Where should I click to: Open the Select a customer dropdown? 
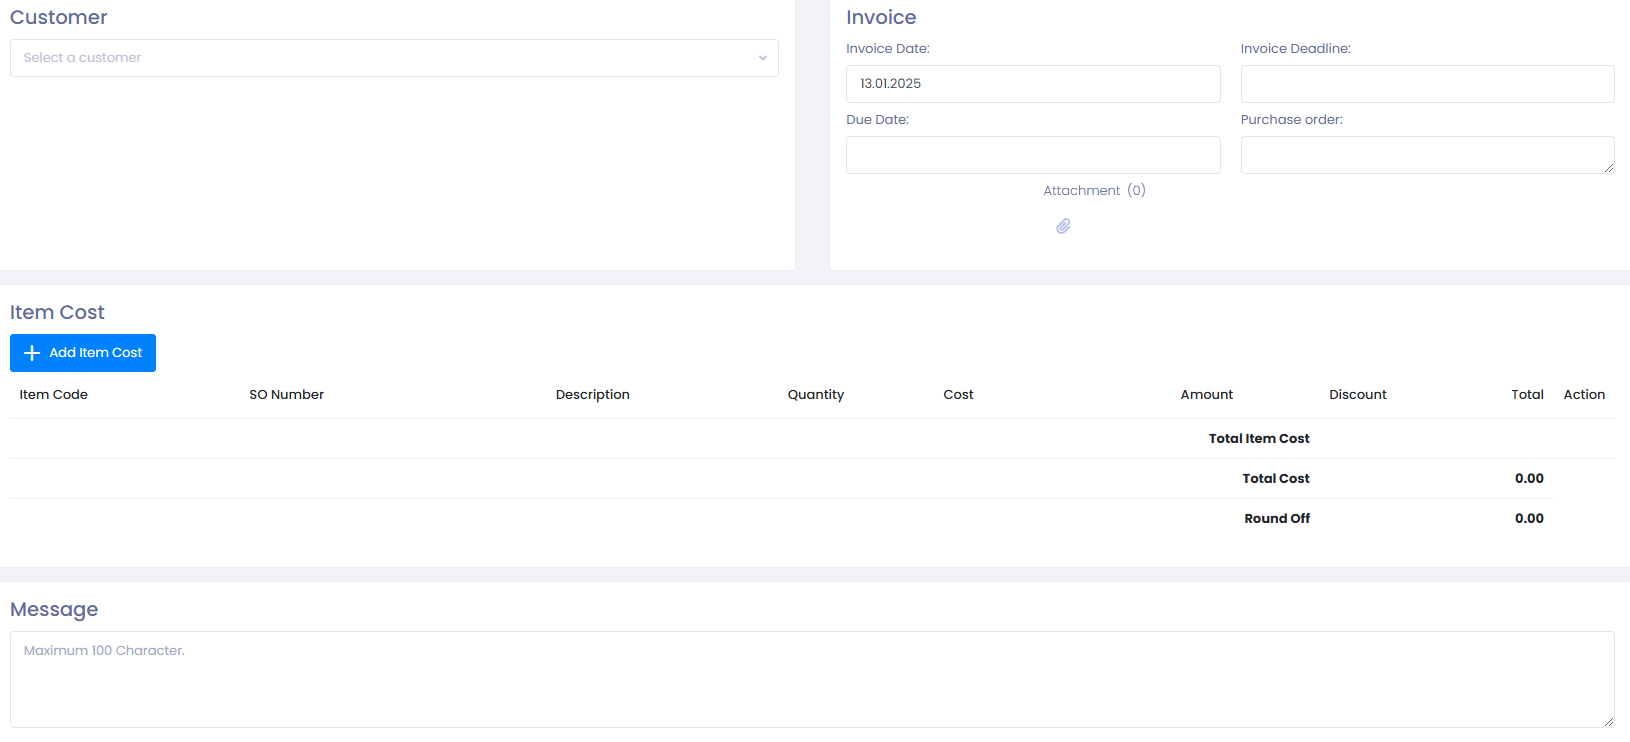click(394, 58)
